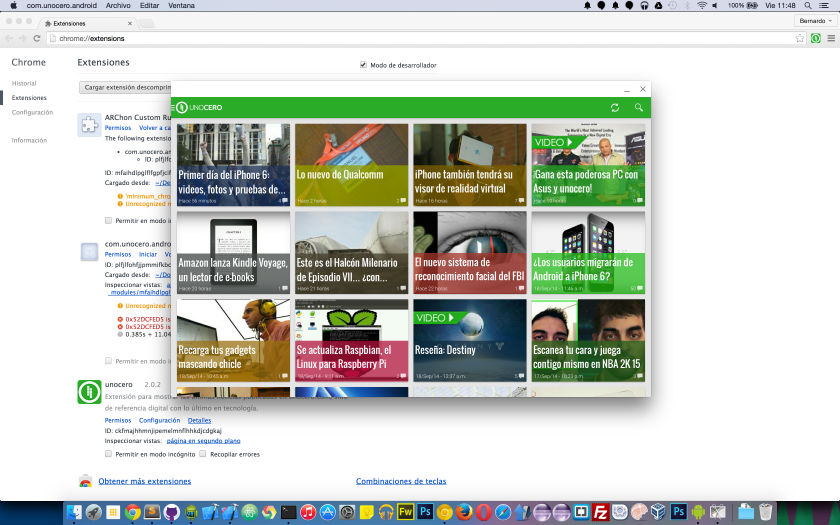
Task: Open Configuración link of unocero extension
Action: point(160,420)
